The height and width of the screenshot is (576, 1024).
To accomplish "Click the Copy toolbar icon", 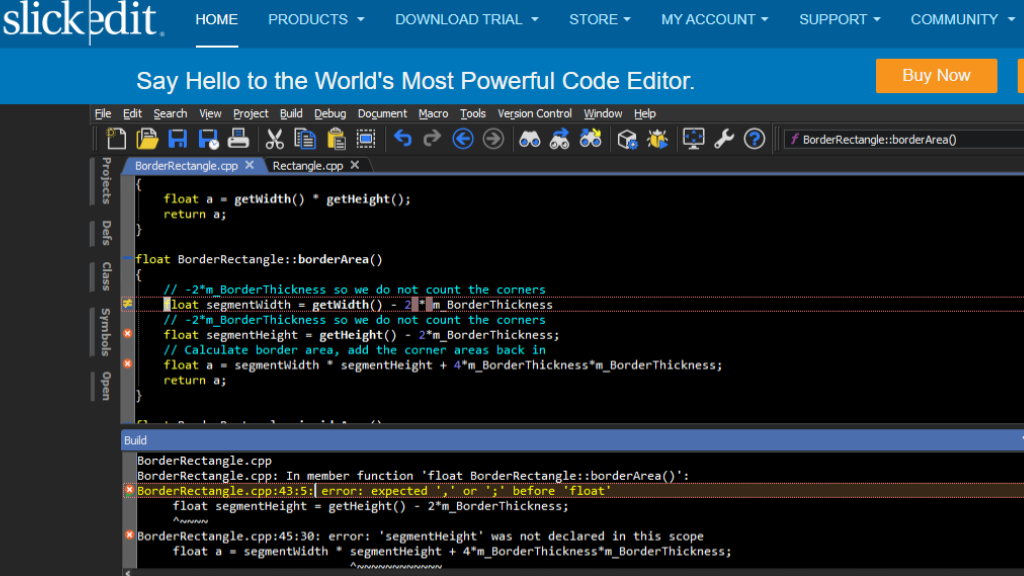I will tap(305, 139).
